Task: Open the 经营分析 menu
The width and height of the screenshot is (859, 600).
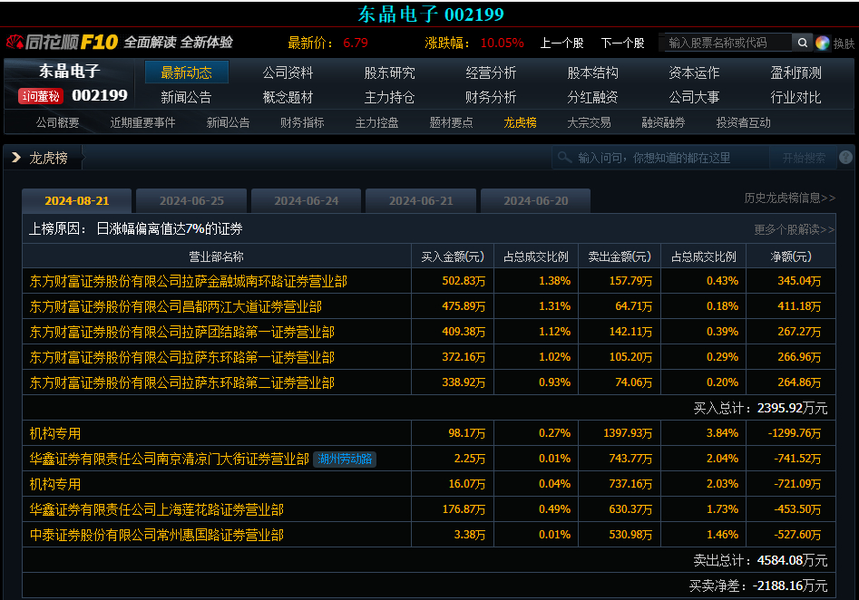Action: (x=491, y=73)
